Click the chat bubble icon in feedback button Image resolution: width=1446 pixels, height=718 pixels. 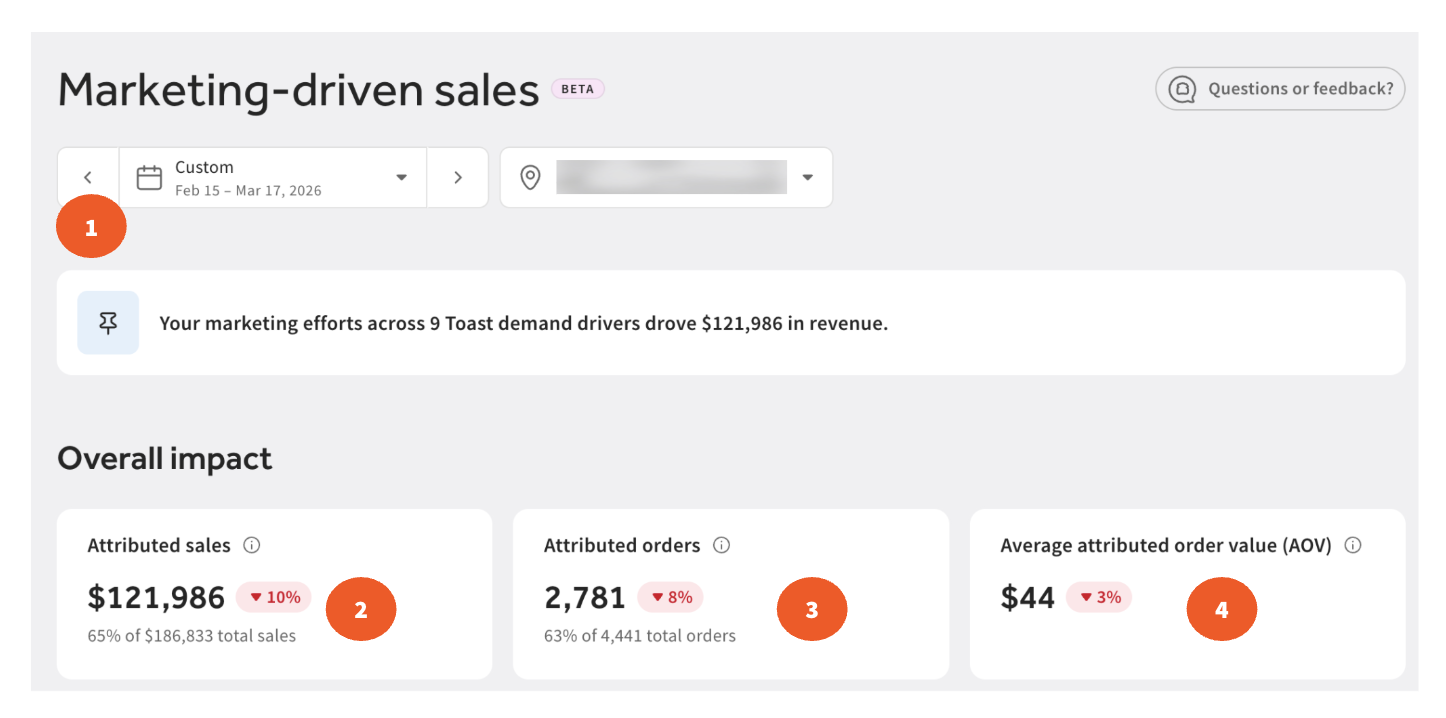click(x=1183, y=89)
